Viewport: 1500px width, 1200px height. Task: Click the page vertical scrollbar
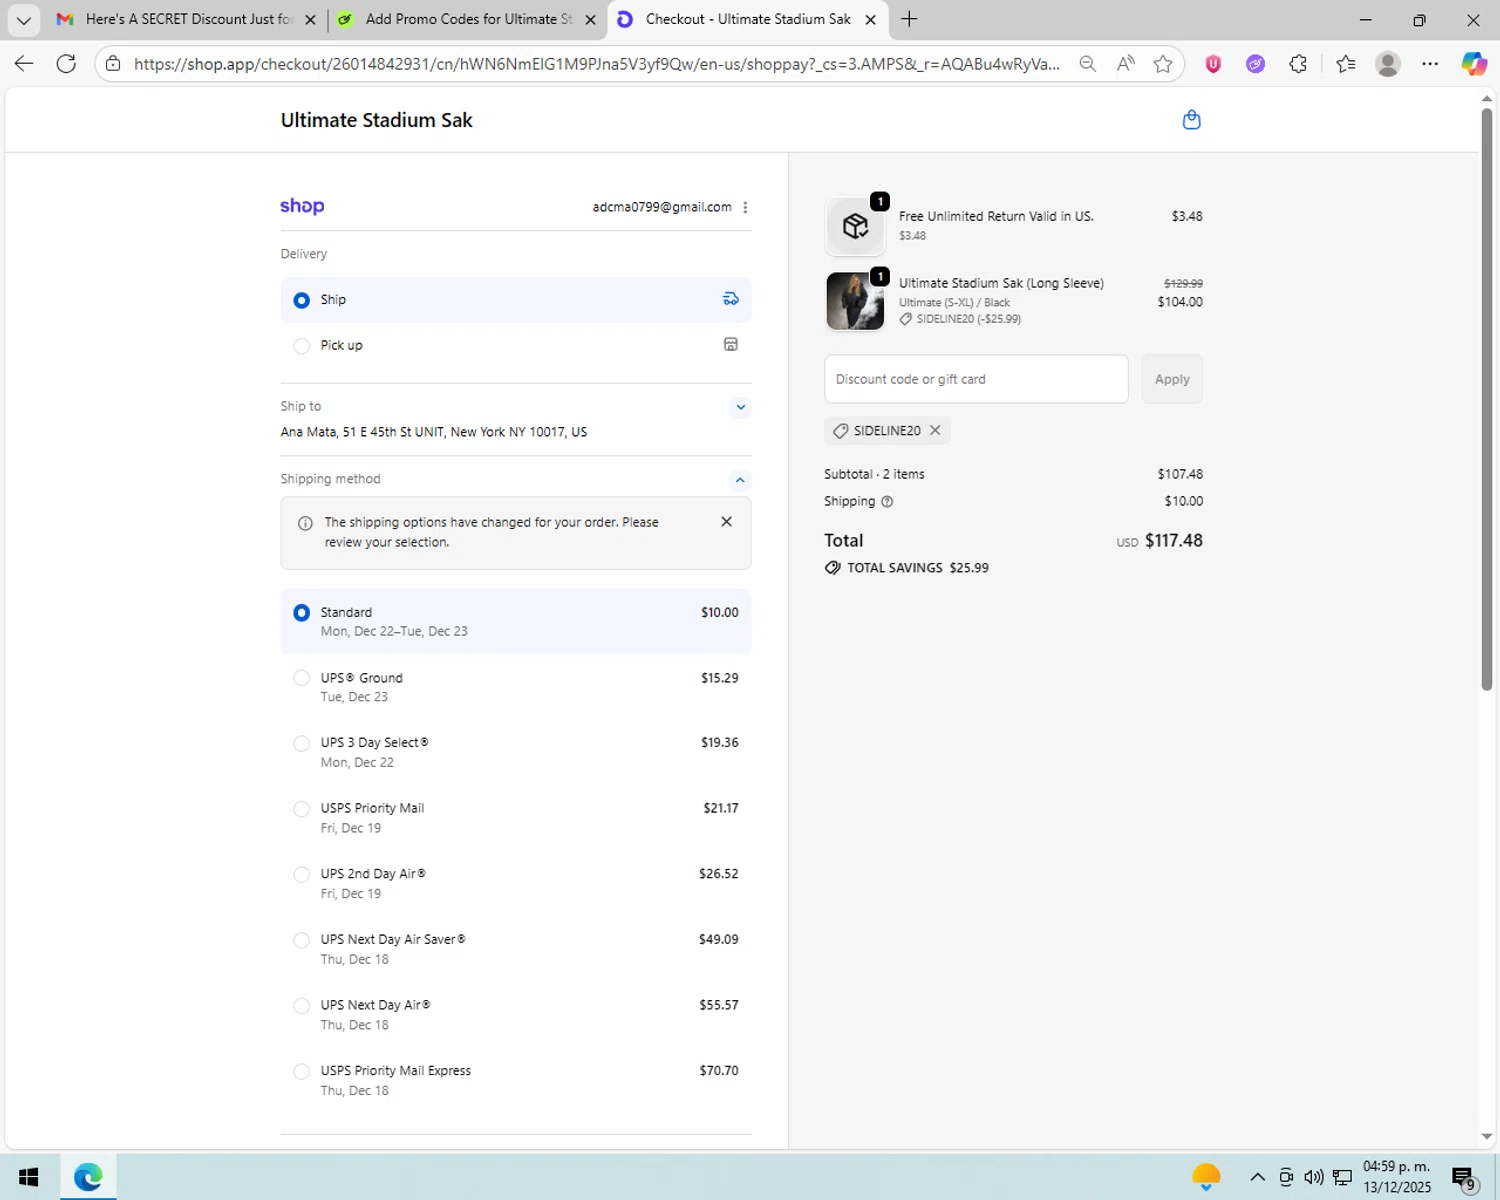(x=1487, y=400)
